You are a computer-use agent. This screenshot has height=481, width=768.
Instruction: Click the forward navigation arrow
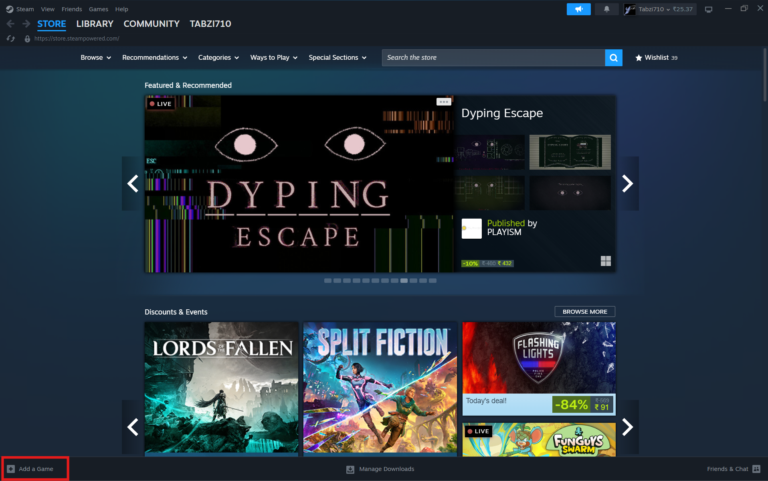[x=26, y=24]
